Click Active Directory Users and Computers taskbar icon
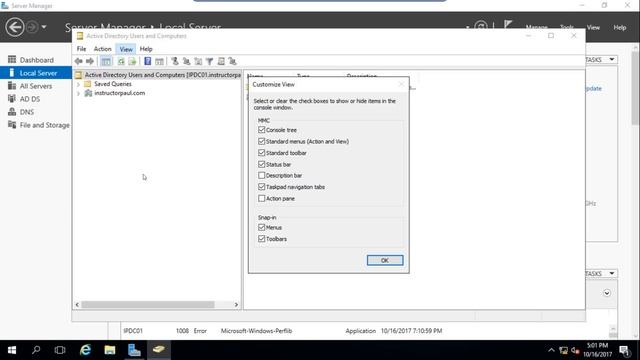Viewport: 640px width, 360px height. pos(159,350)
